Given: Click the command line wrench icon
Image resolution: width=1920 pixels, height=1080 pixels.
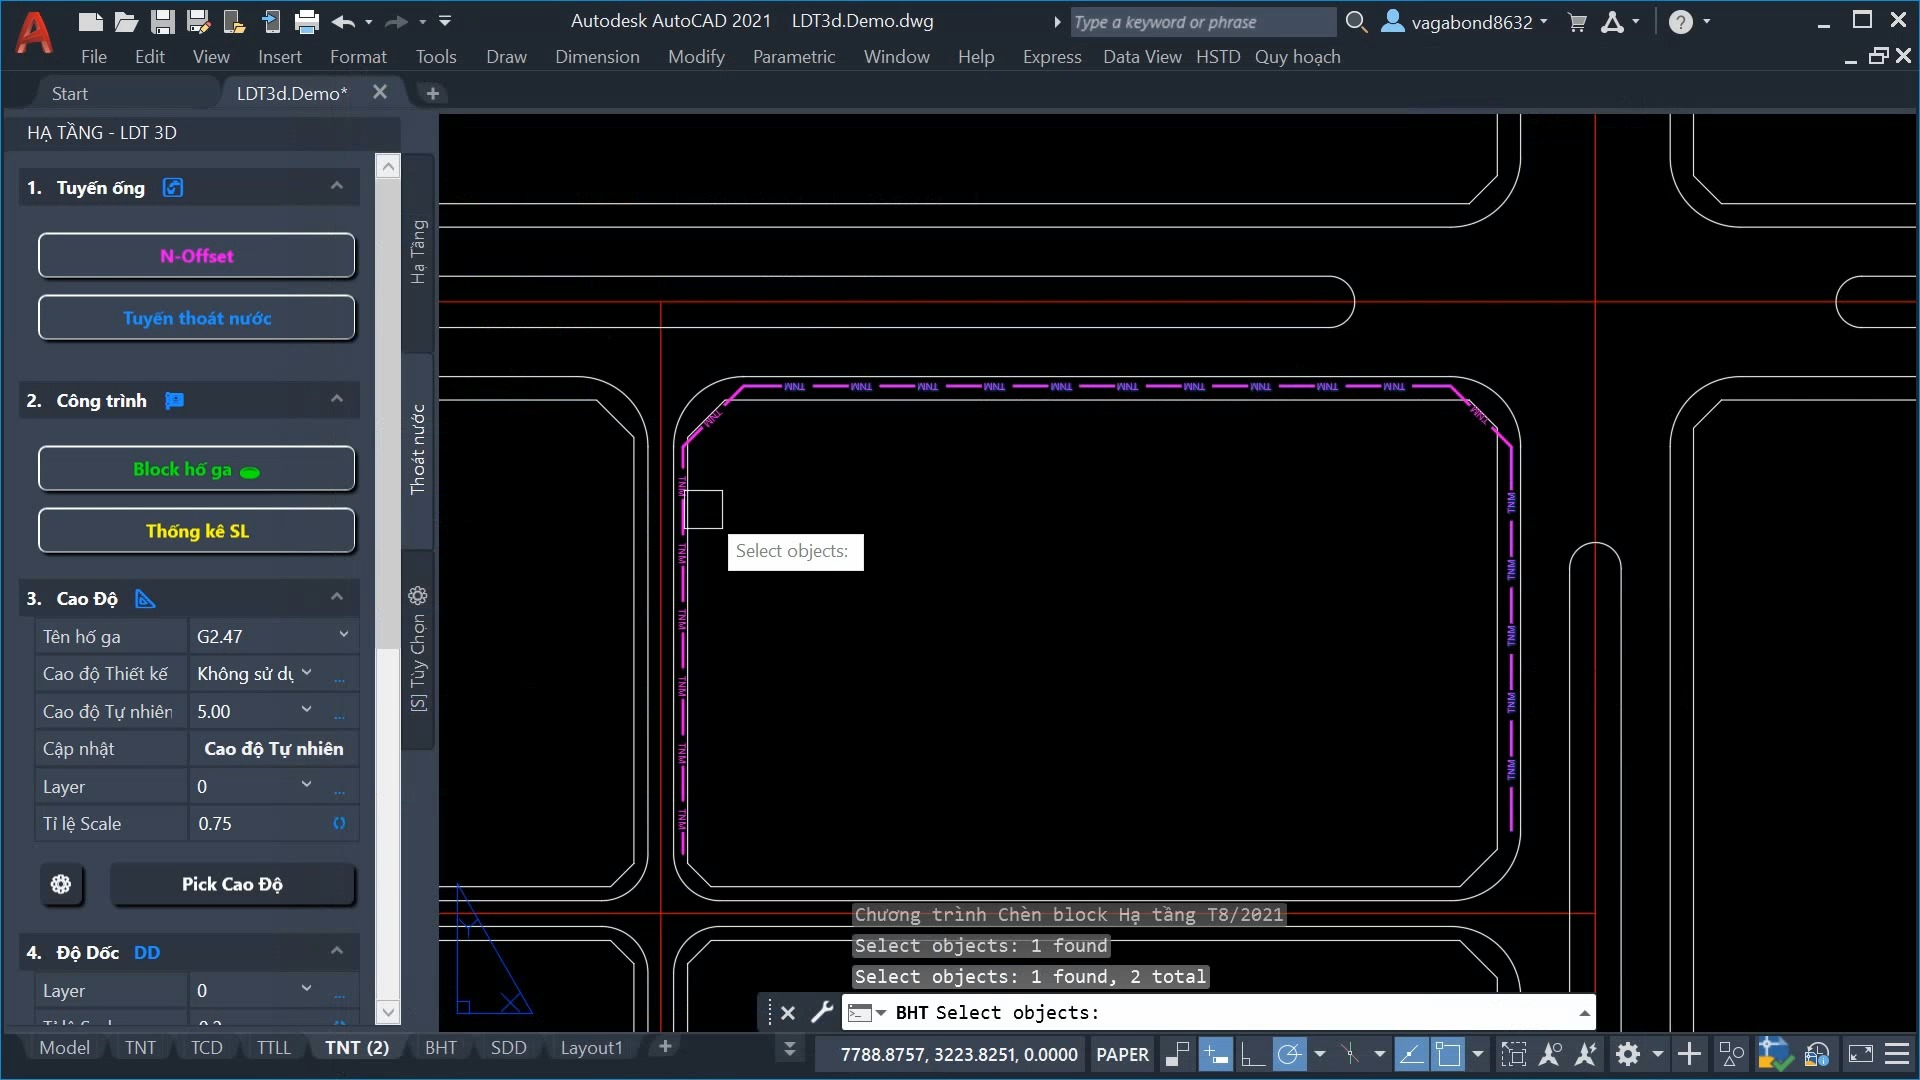Looking at the screenshot, I should click(x=822, y=1012).
